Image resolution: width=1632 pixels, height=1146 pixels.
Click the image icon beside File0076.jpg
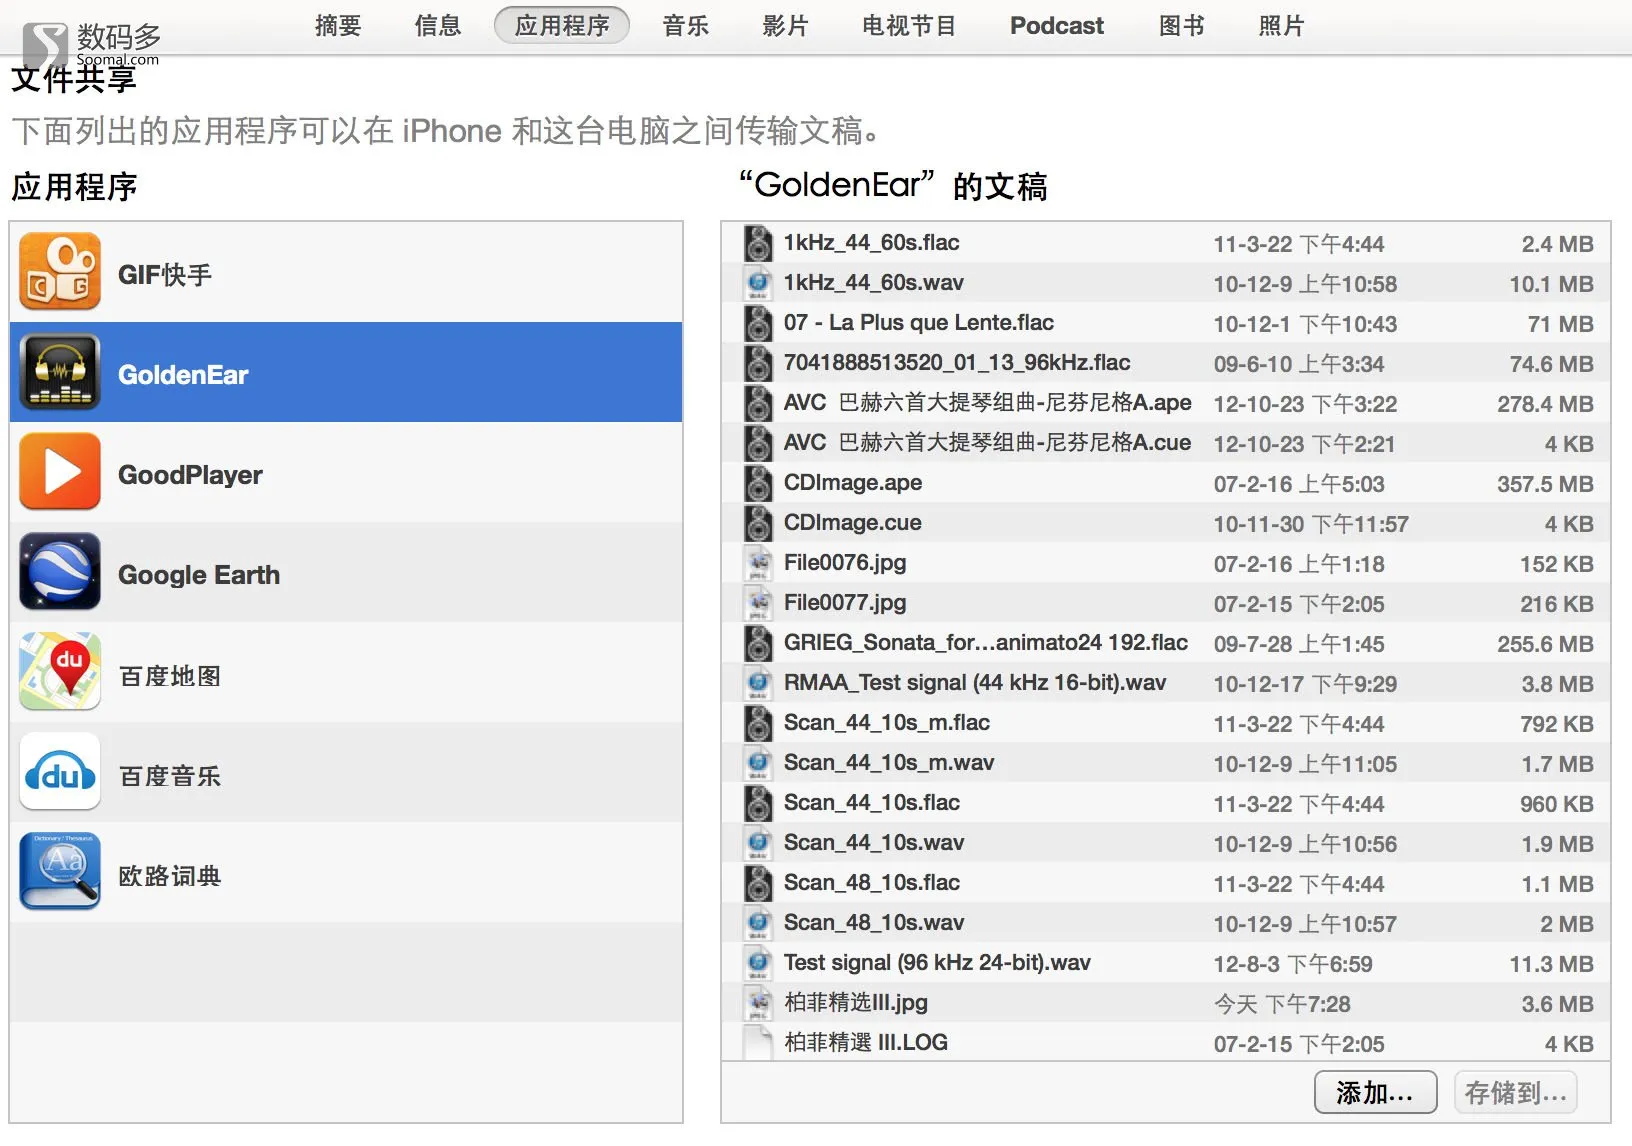(x=759, y=563)
